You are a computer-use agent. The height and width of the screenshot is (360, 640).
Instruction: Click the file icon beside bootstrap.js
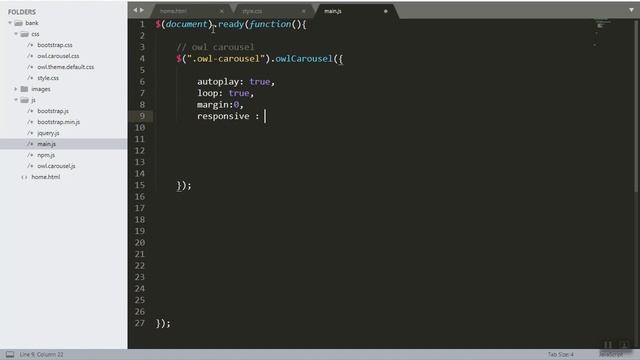pyautogui.click(x=30, y=111)
